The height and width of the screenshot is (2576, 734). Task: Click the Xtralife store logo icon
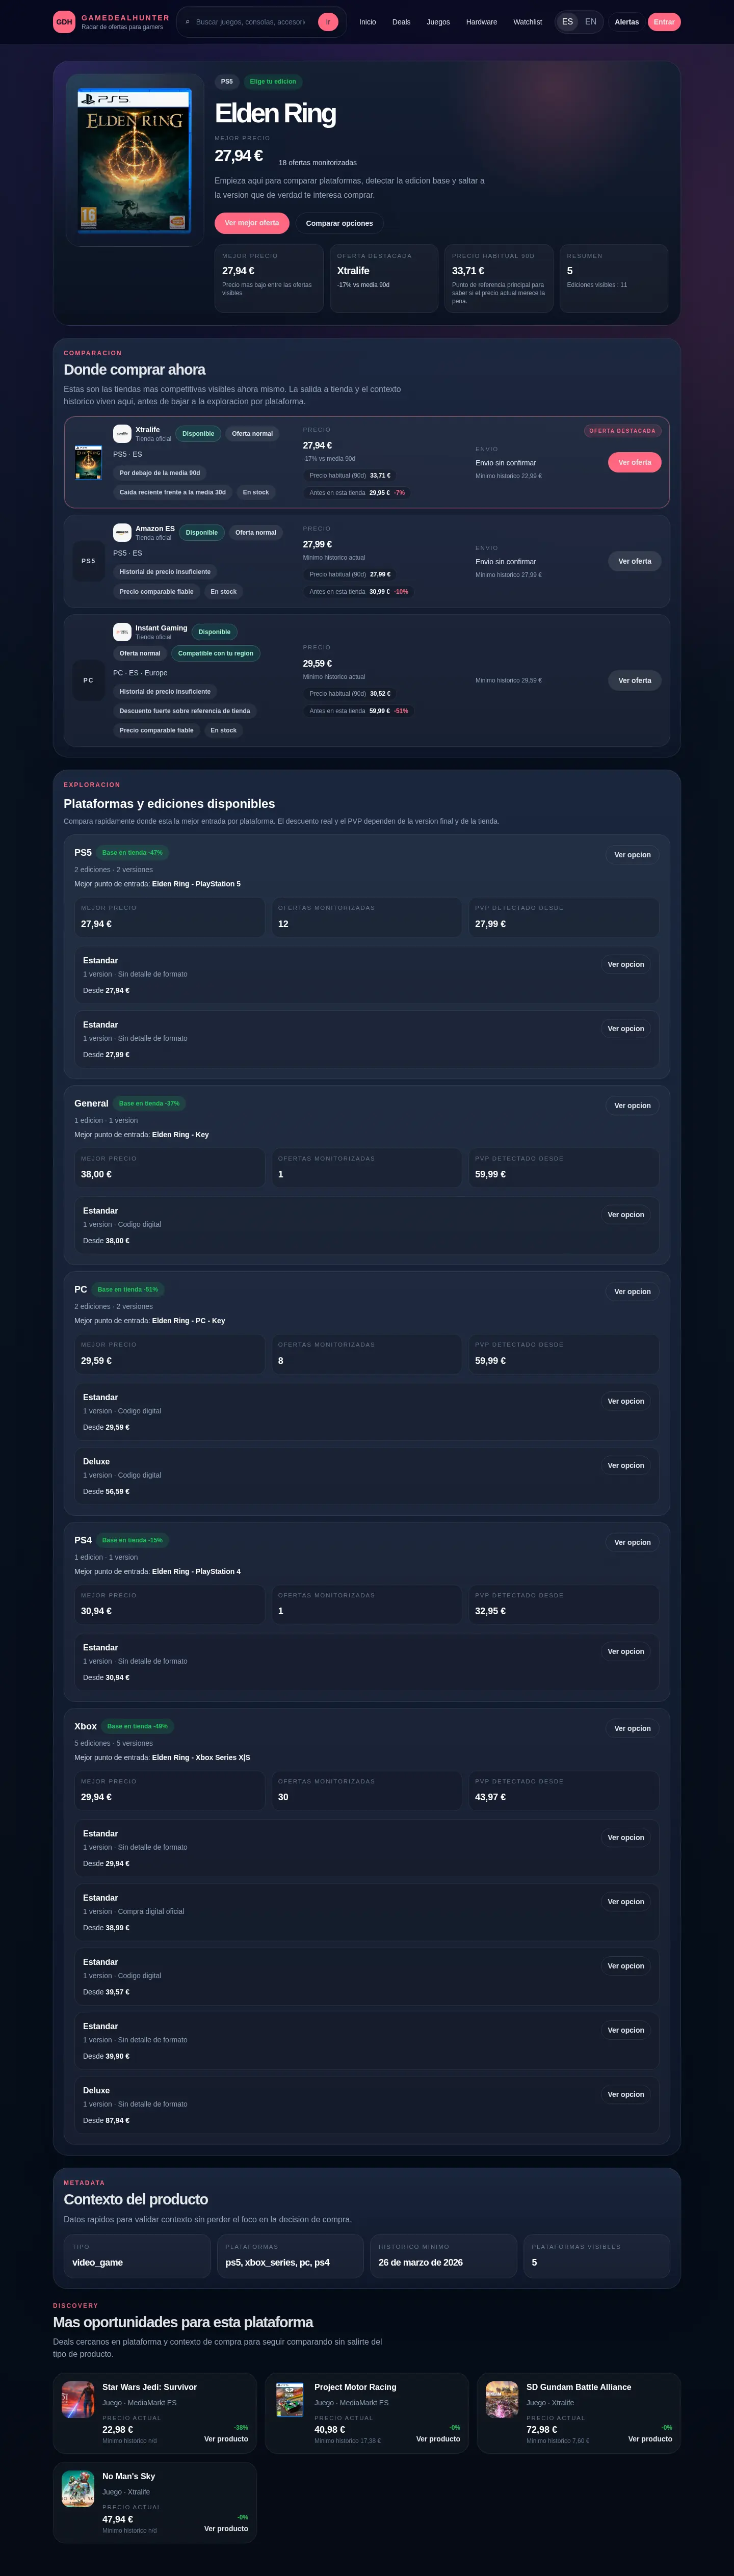coord(122,433)
